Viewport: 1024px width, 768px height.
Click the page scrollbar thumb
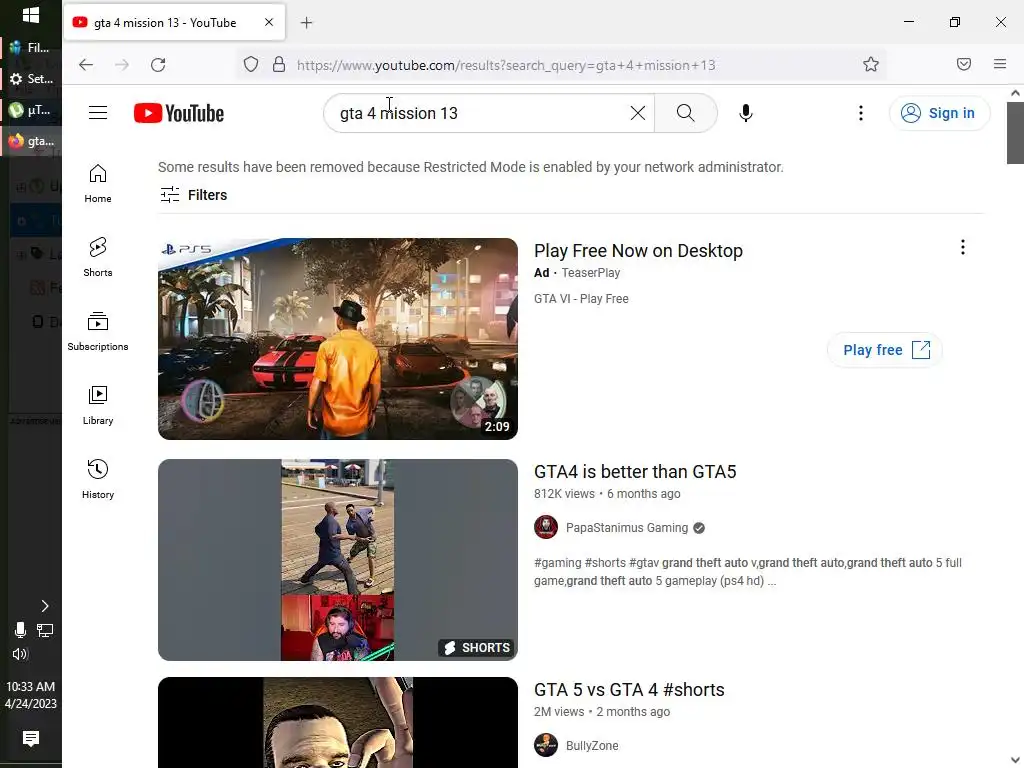pos(1015,133)
